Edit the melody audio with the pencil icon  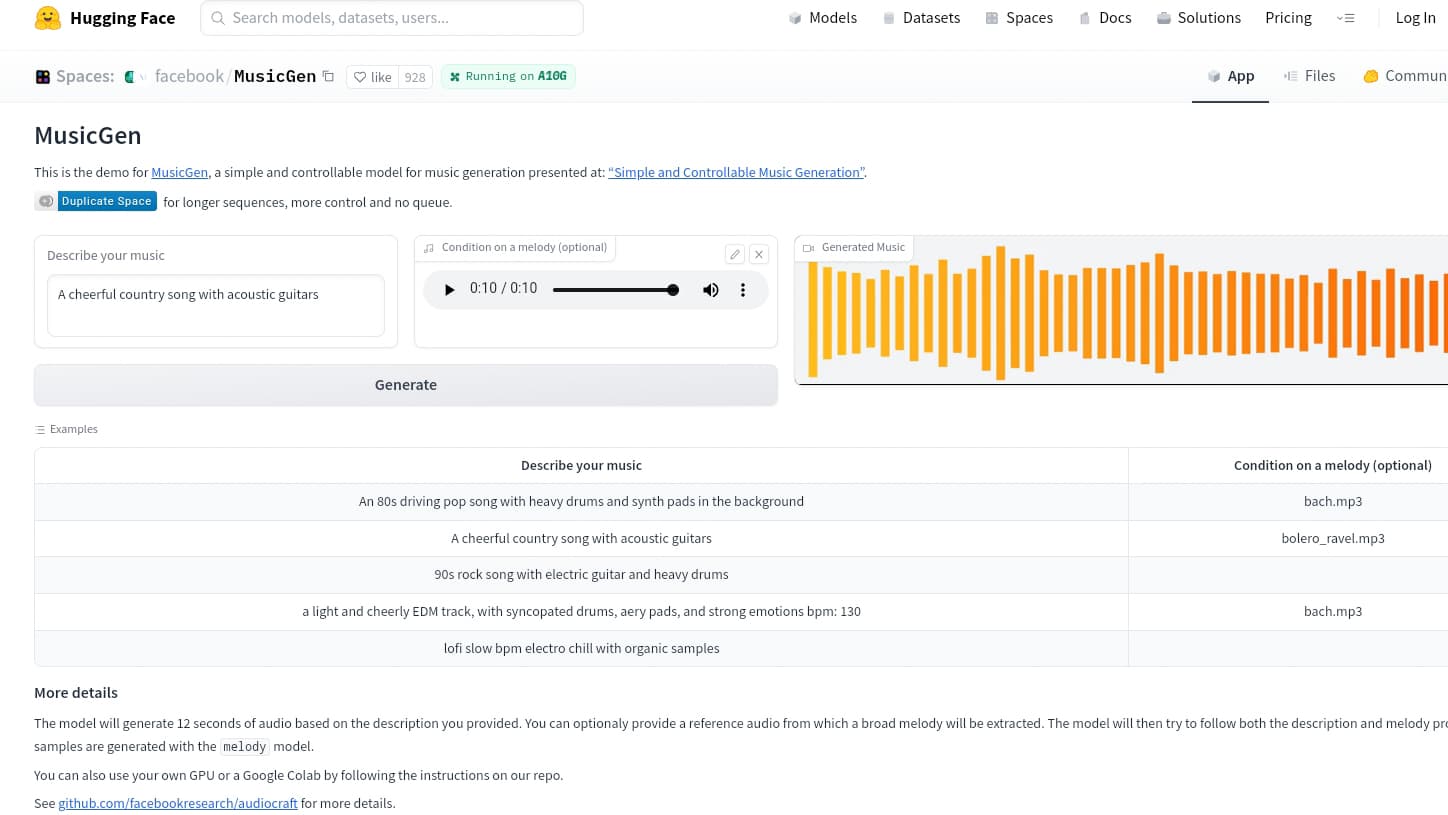(x=735, y=254)
